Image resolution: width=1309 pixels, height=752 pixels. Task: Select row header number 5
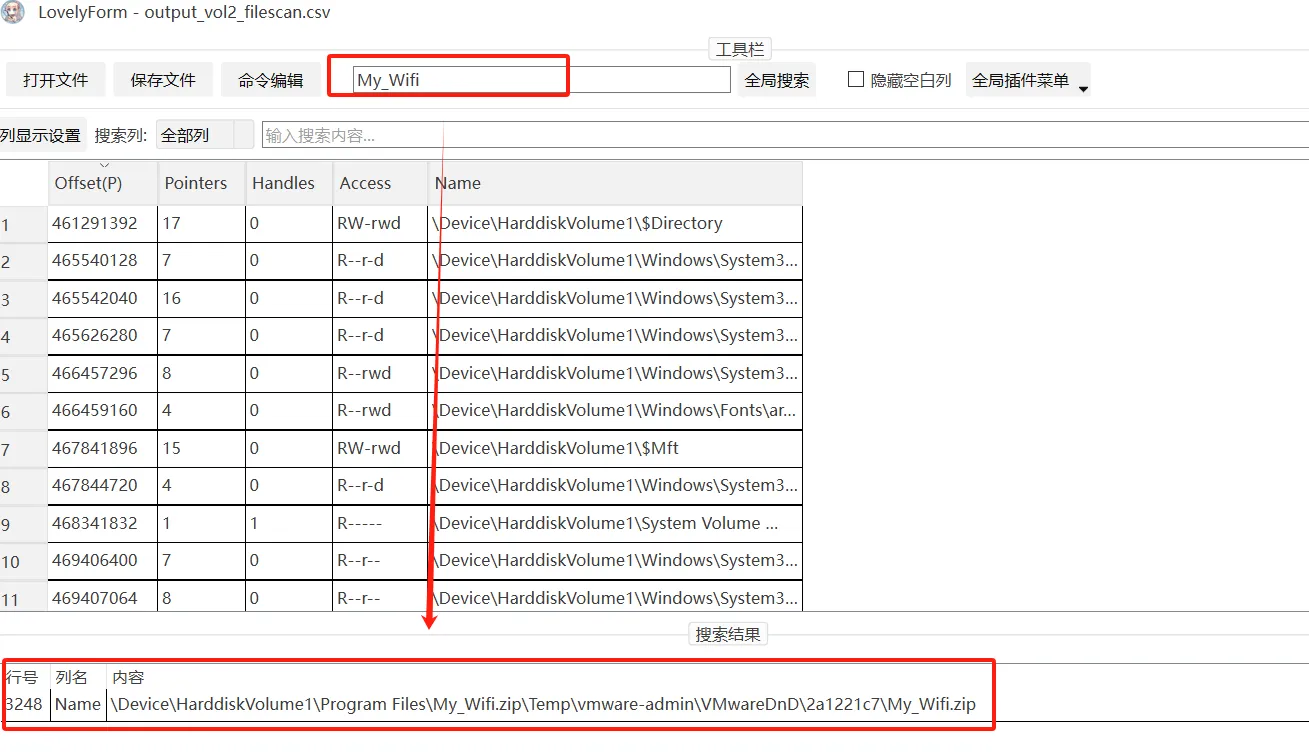pyautogui.click(x=24, y=374)
